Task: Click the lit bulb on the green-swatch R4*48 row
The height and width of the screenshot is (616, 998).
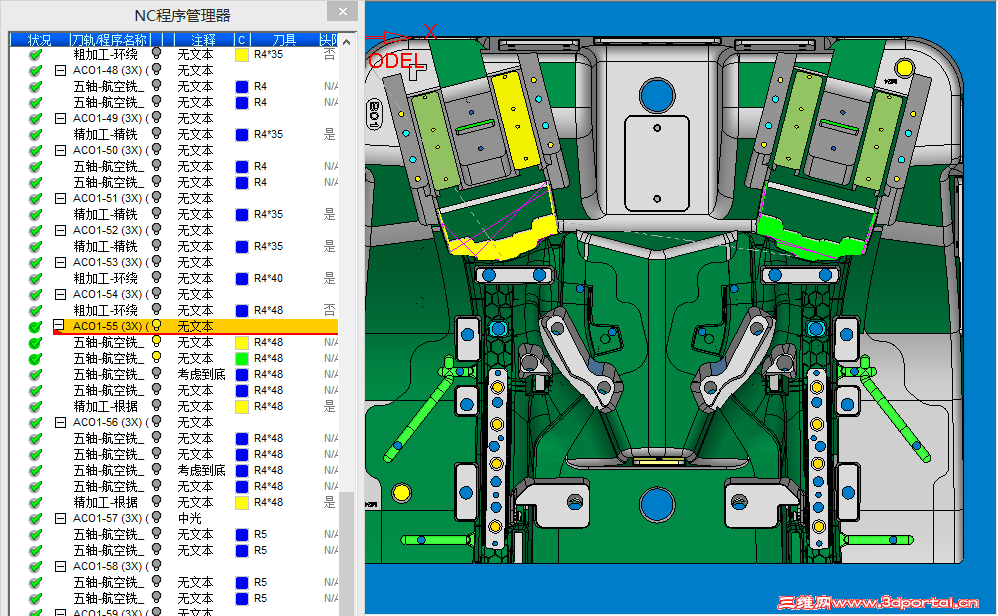Action: pyautogui.click(x=156, y=358)
